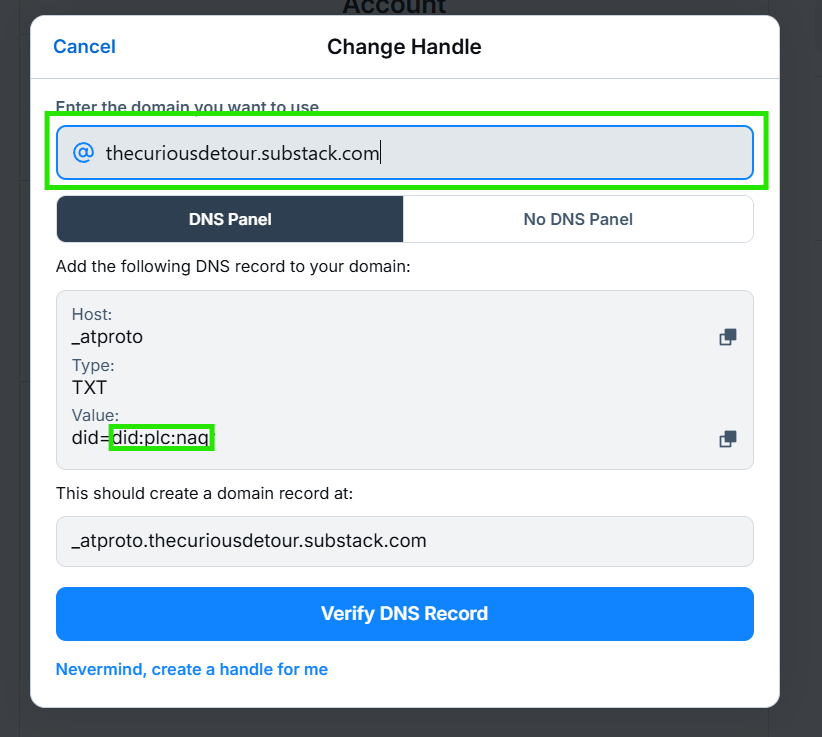
Task: Toggle the DNS Panel option on
Action: tap(229, 218)
